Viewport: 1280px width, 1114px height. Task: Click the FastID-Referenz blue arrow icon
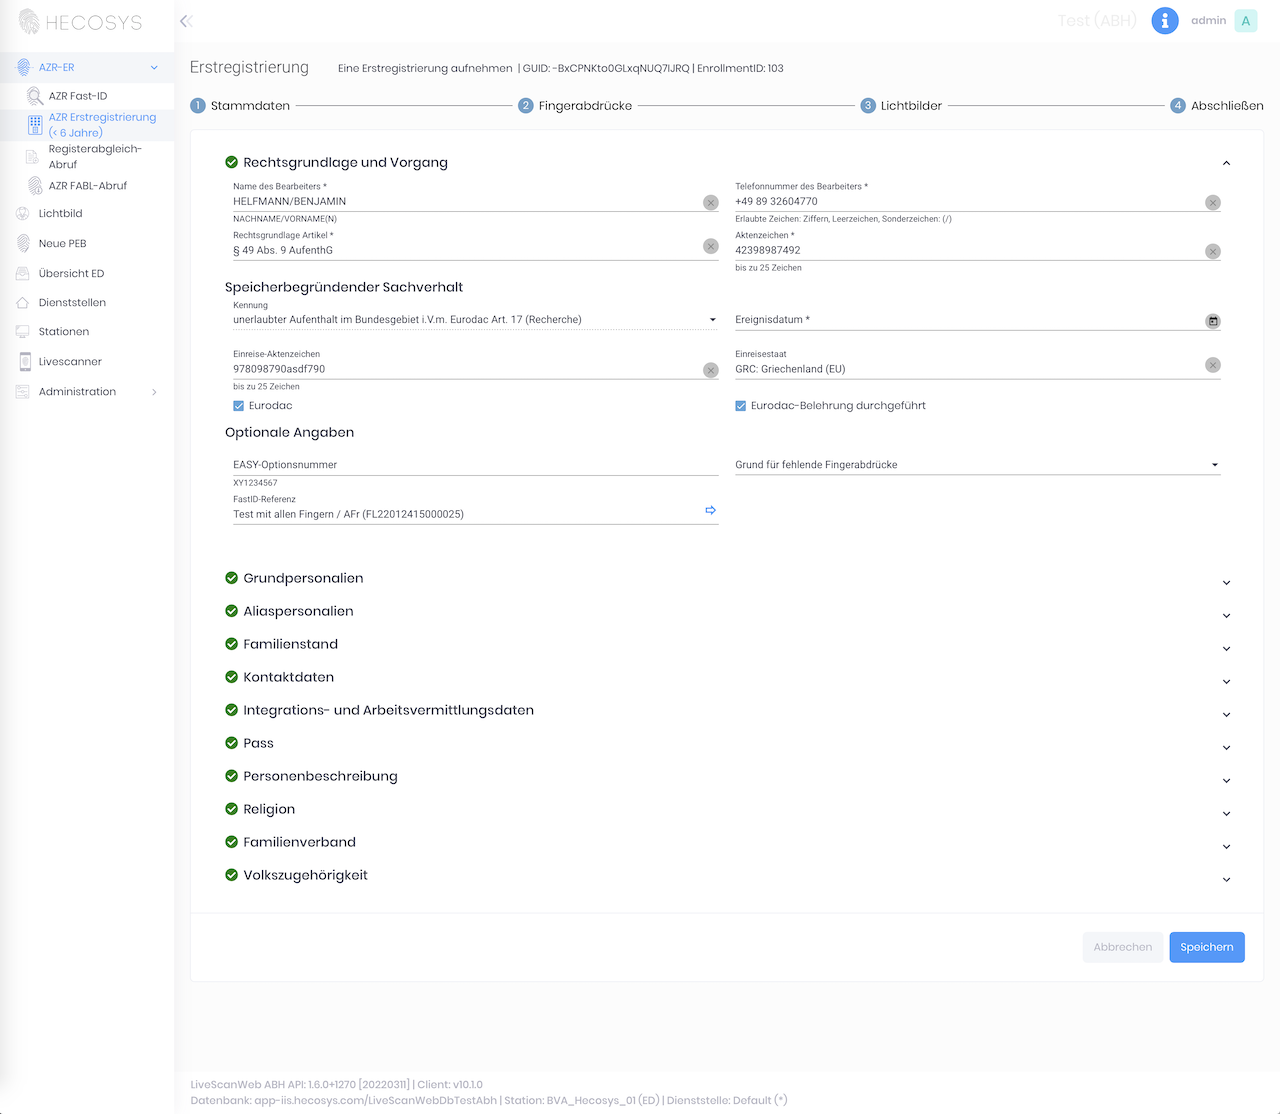tap(710, 511)
